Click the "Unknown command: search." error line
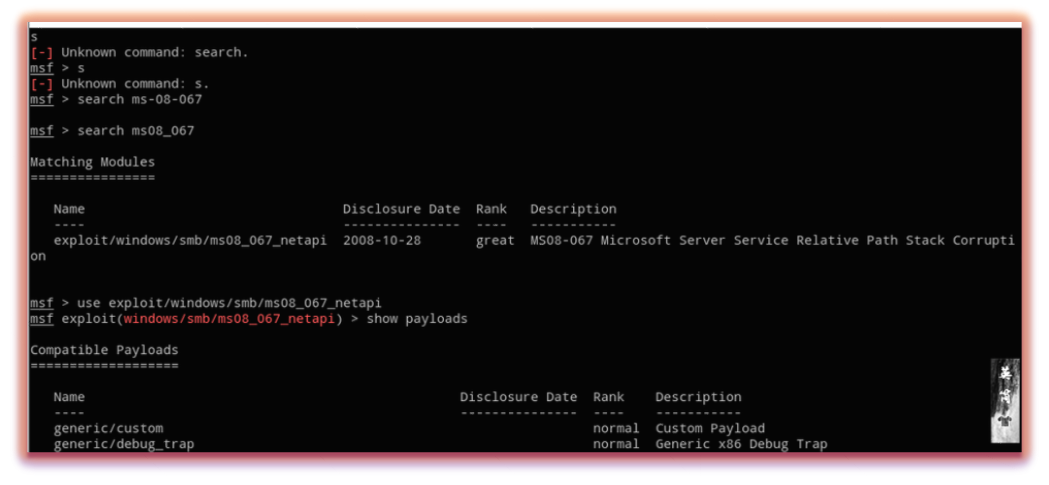 [155, 53]
